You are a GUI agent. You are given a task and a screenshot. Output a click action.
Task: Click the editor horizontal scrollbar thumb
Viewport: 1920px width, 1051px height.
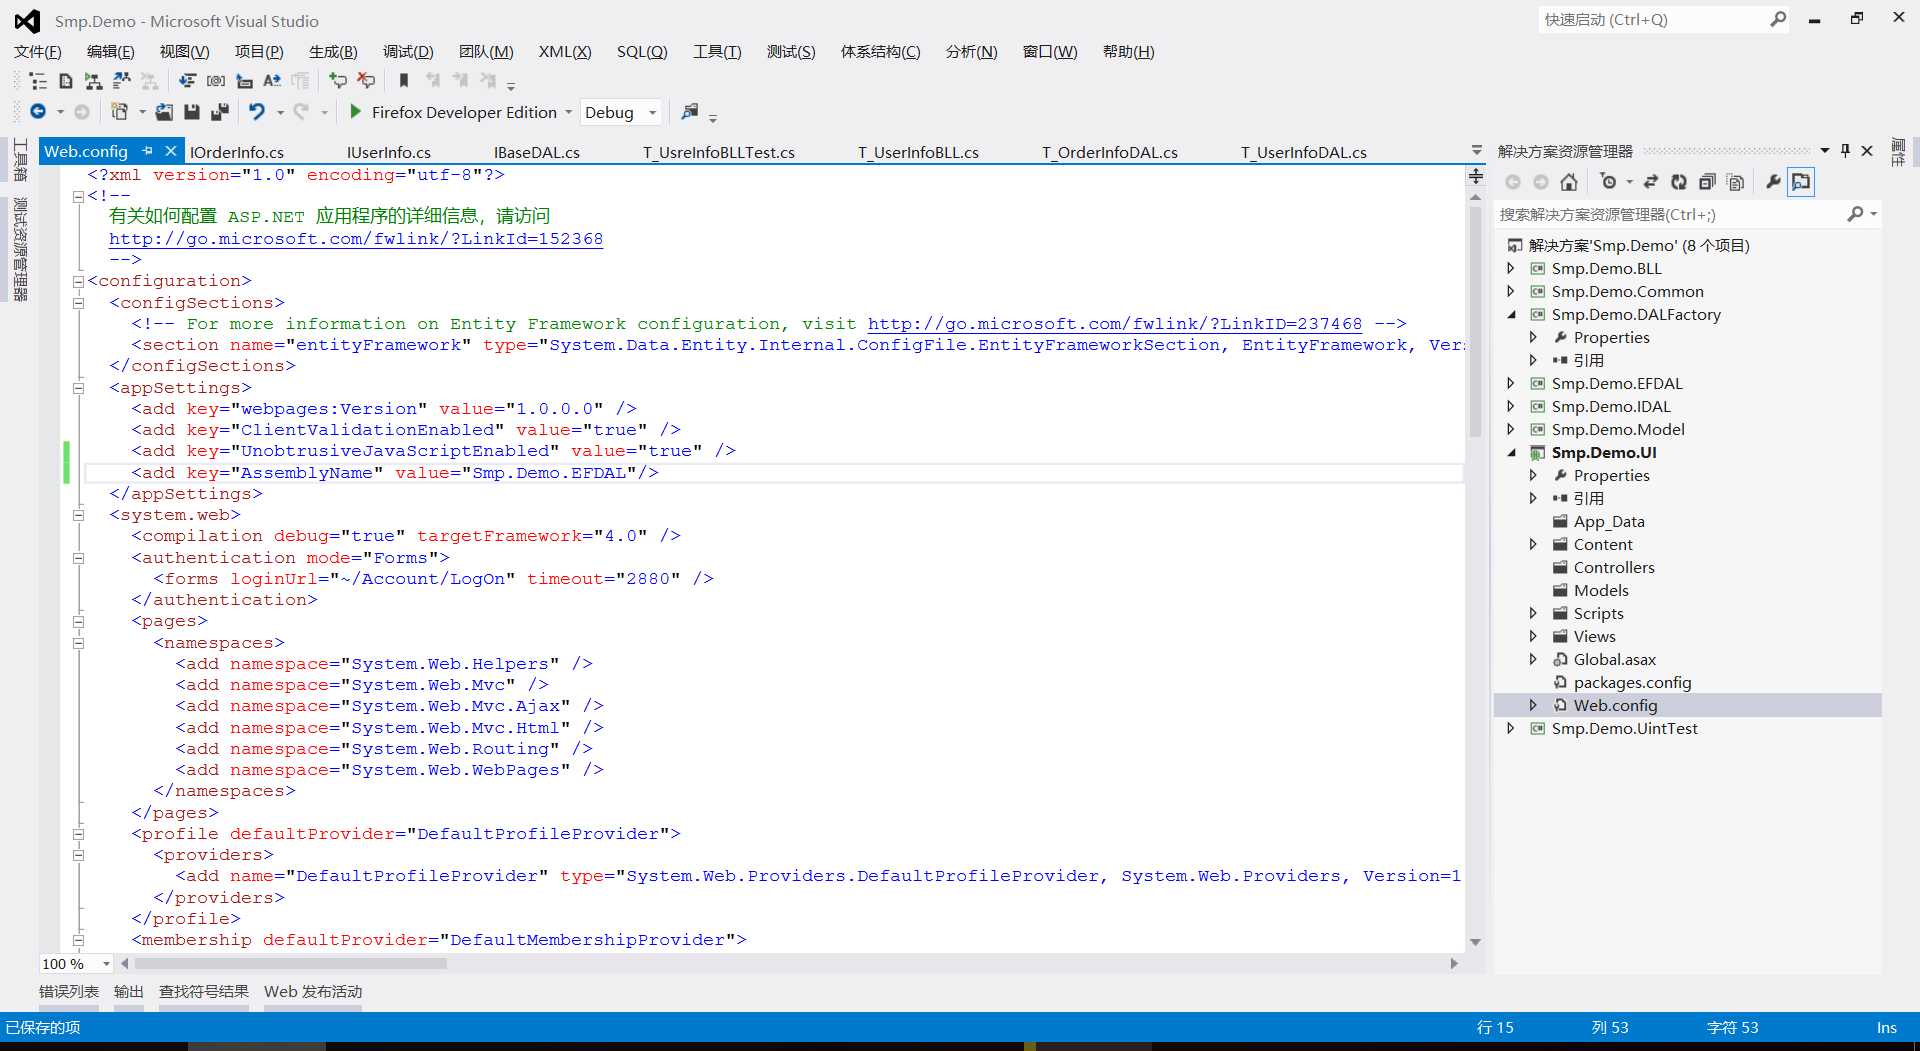coord(291,964)
